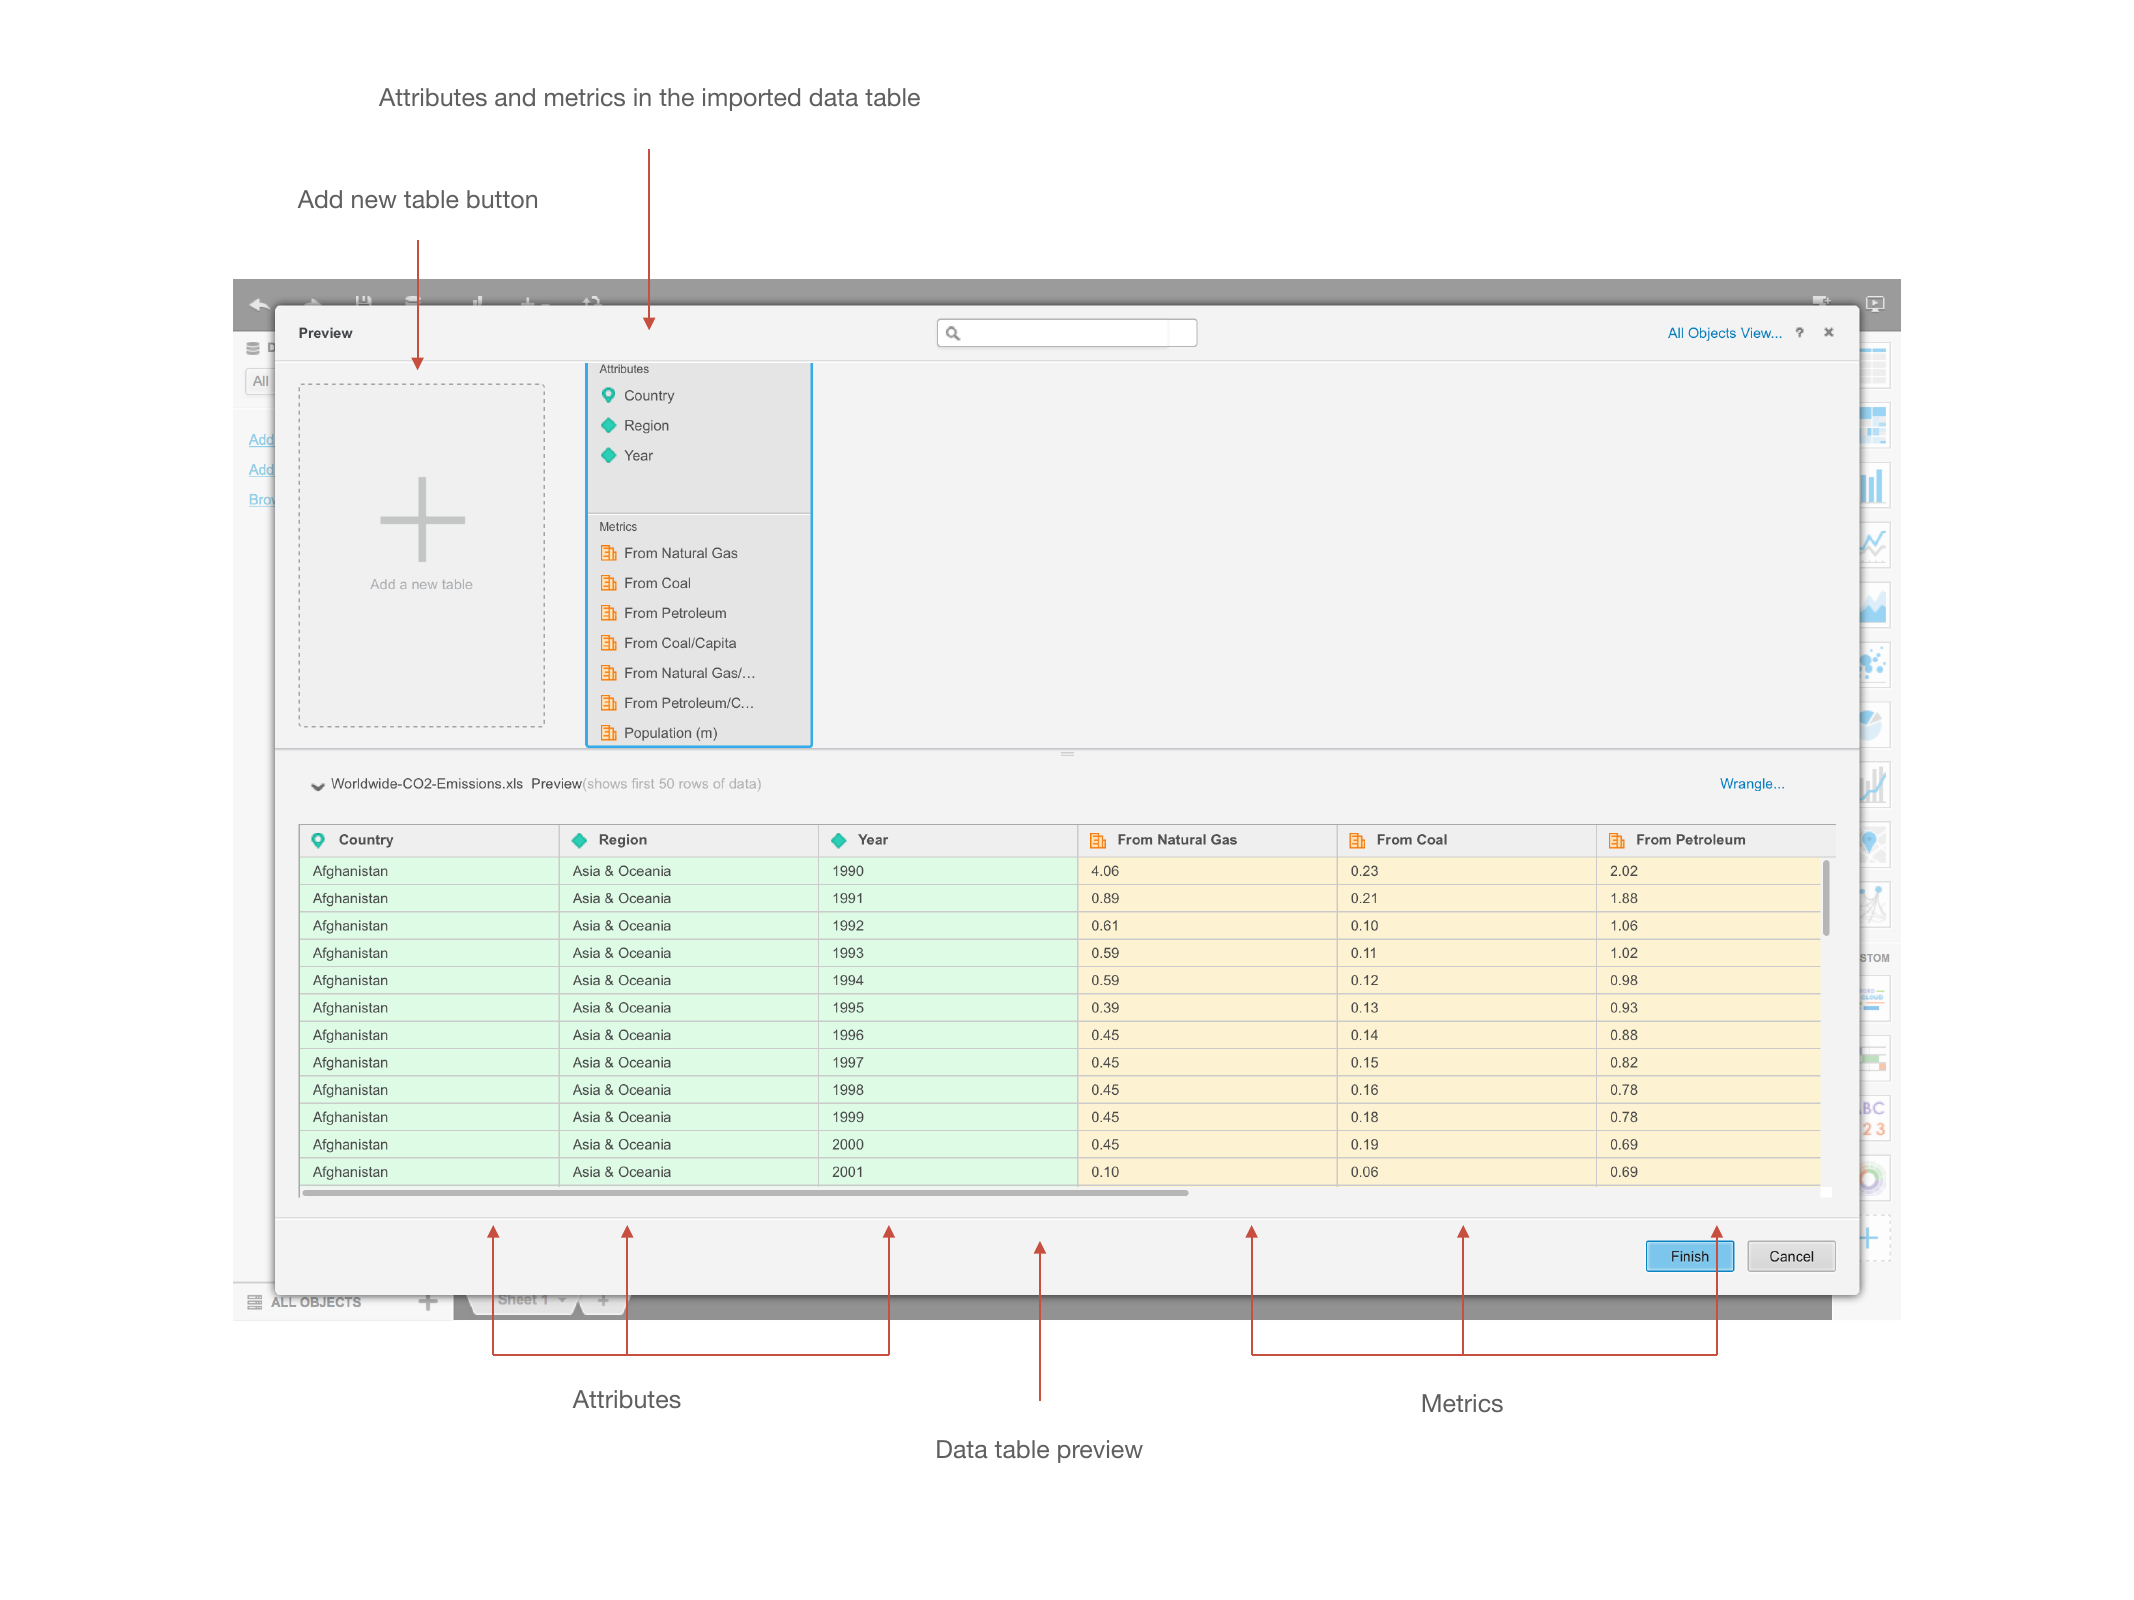Open the All dropdown in background panel
The height and width of the screenshot is (1600, 2134).
pos(260,381)
